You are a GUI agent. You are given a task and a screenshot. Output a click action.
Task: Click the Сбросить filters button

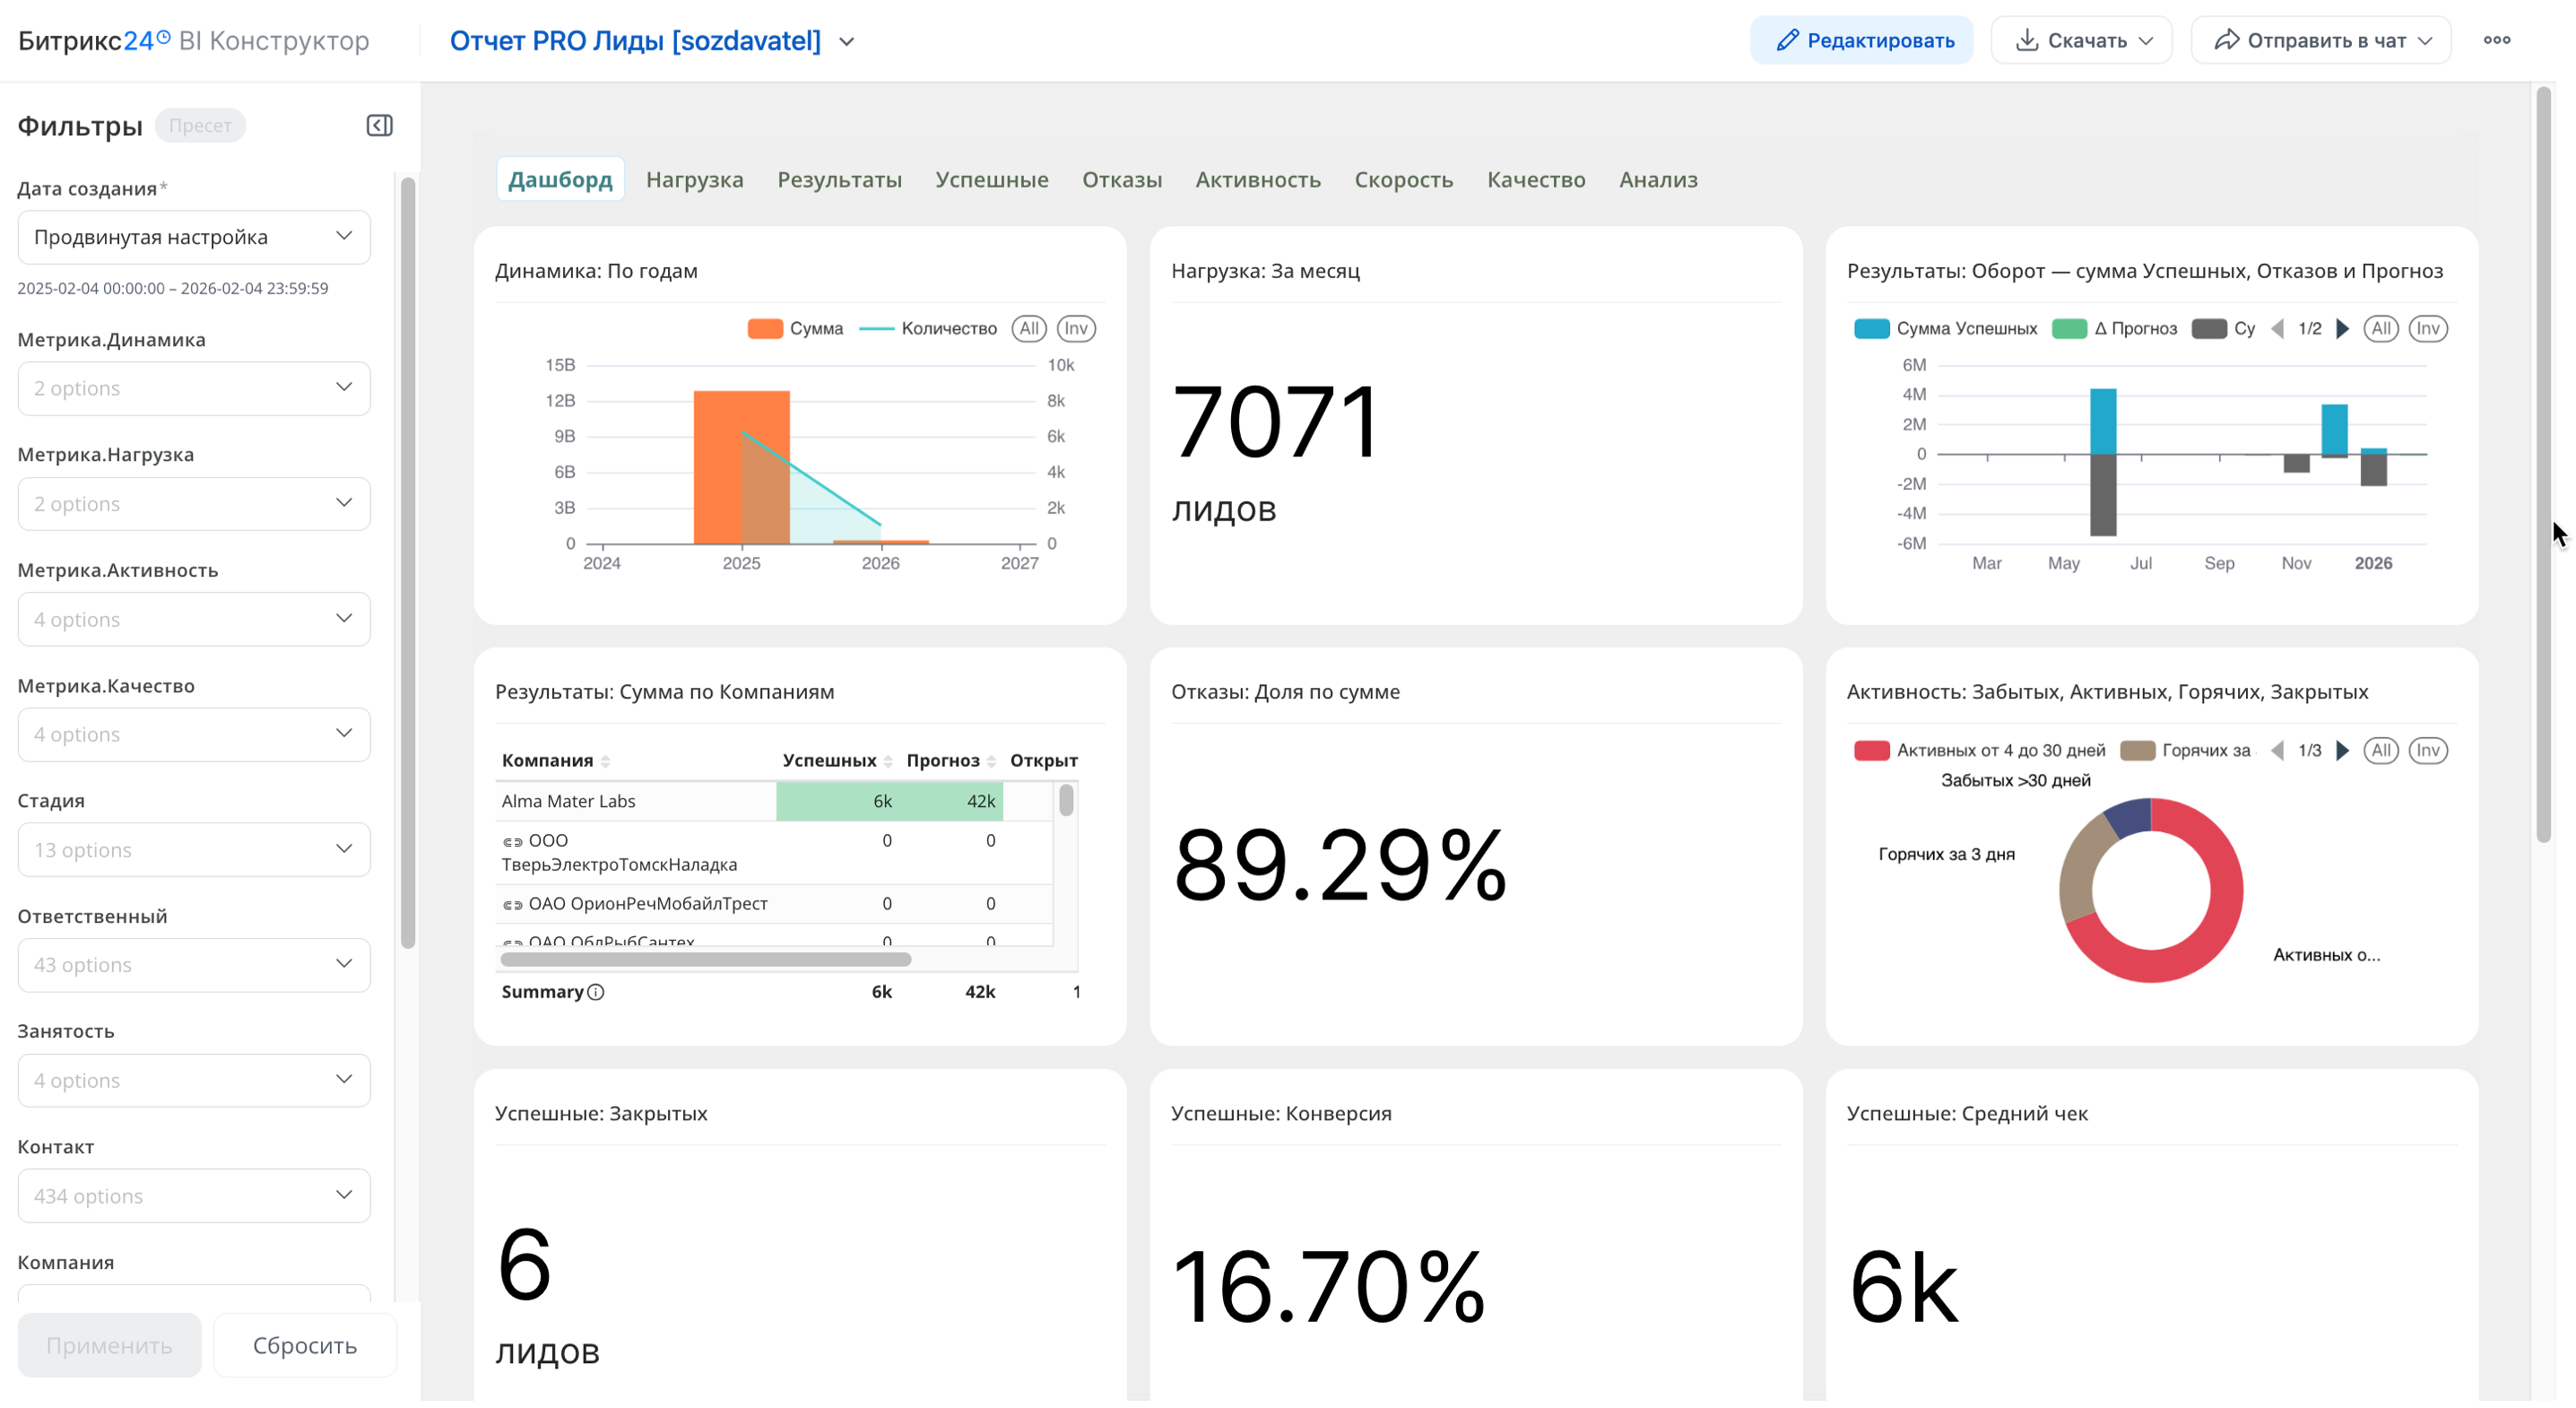[x=304, y=1345]
